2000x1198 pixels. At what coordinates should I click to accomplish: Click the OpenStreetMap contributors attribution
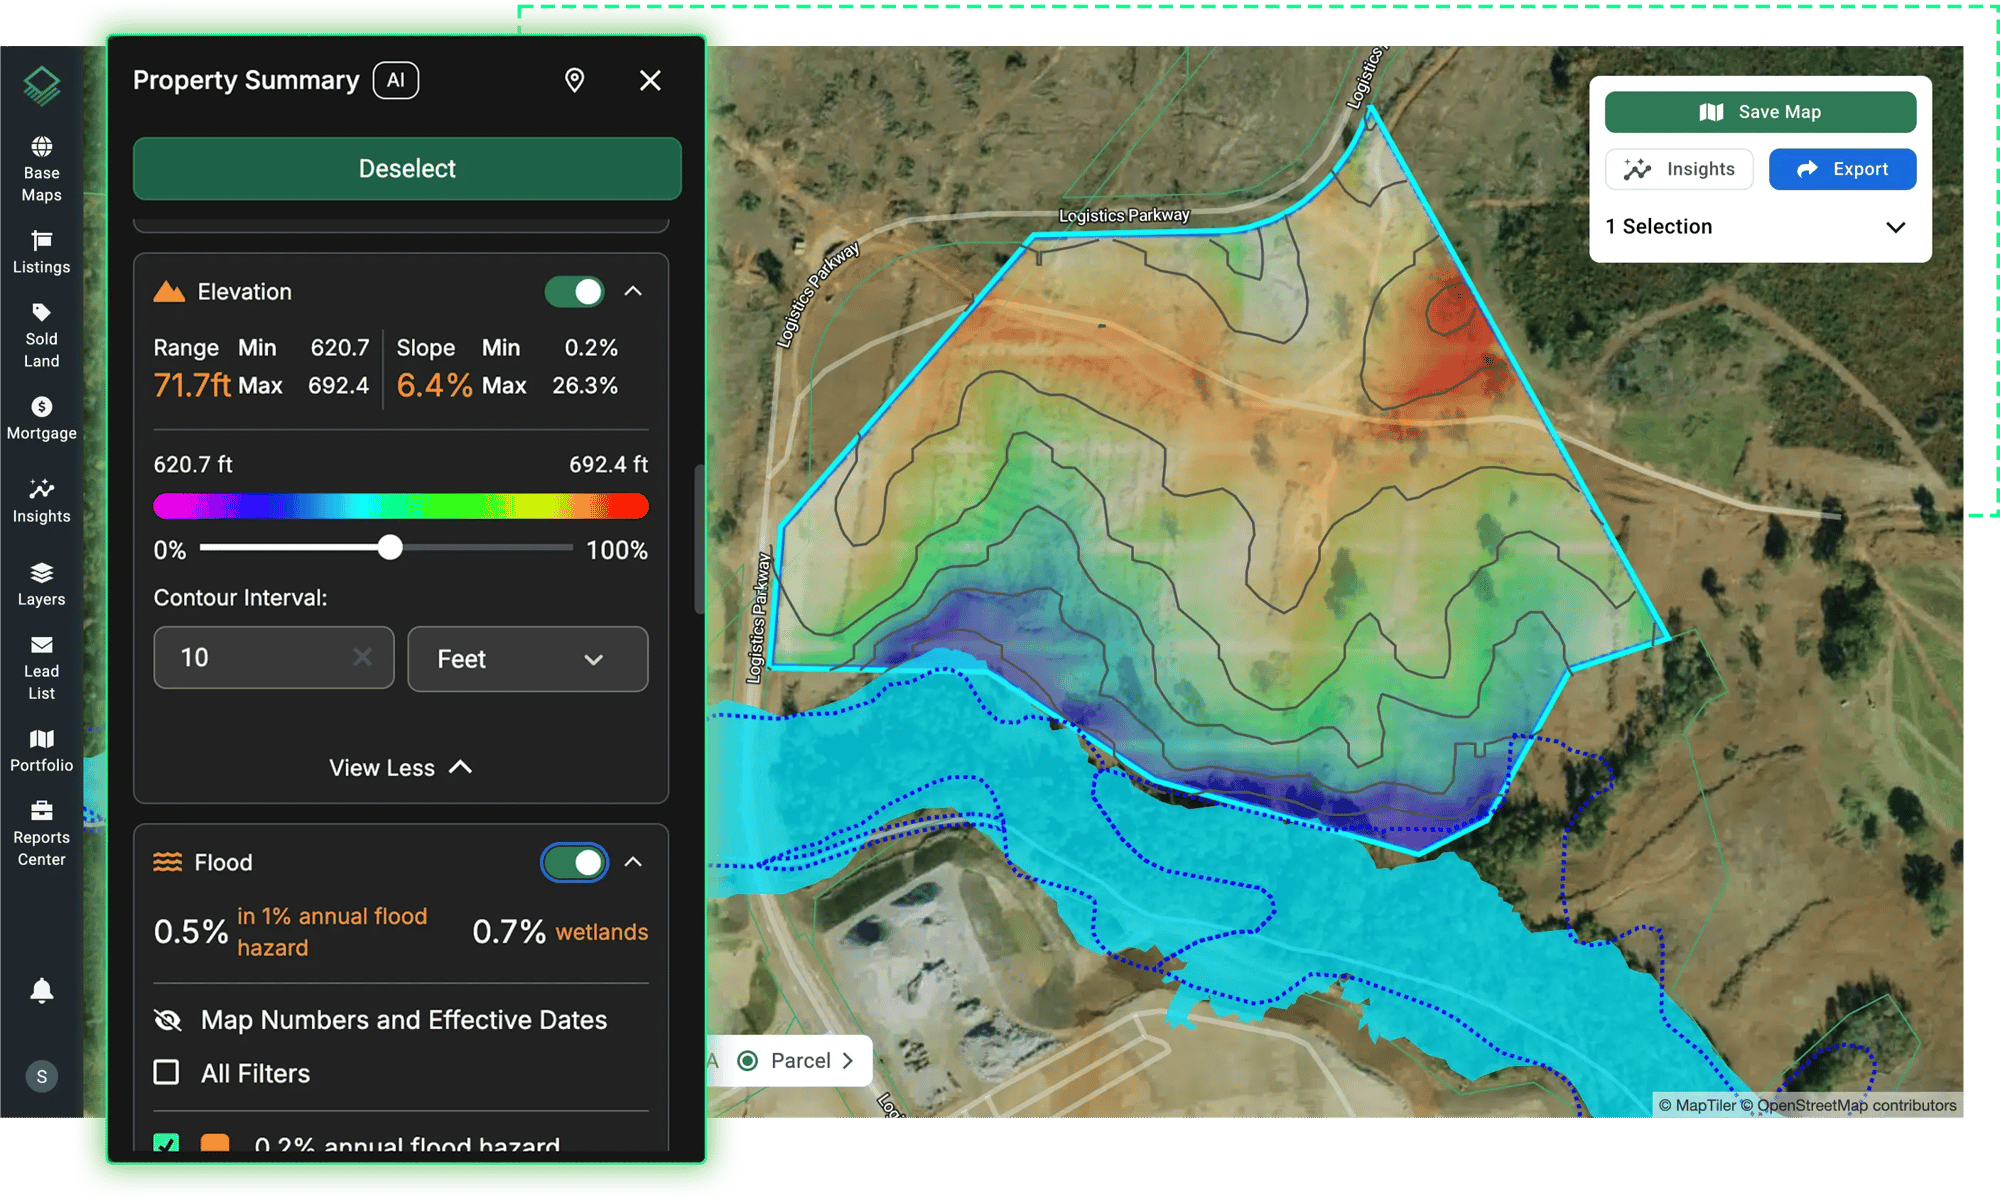1856,1105
